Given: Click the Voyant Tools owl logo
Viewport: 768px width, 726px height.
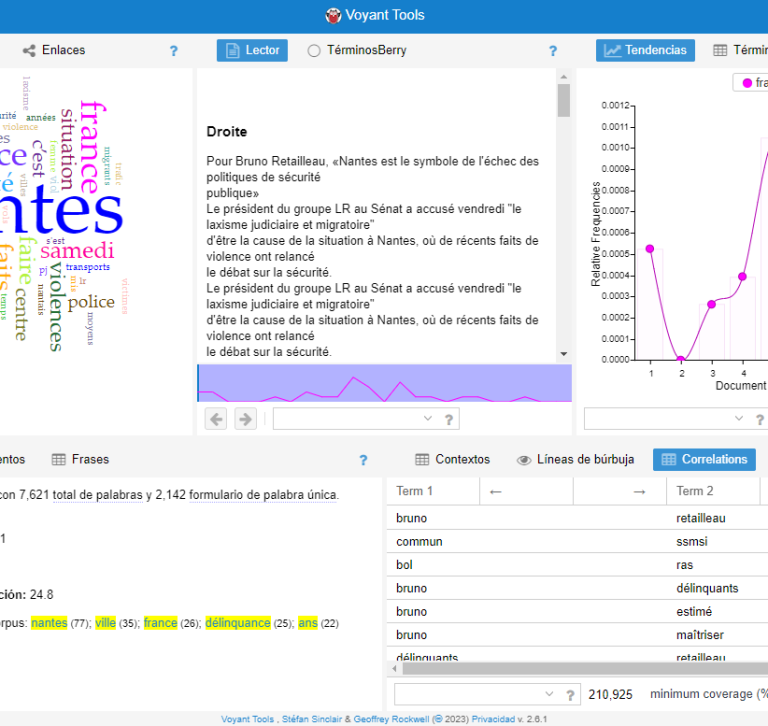Looking at the screenshot, I should [x=334, y=15].
